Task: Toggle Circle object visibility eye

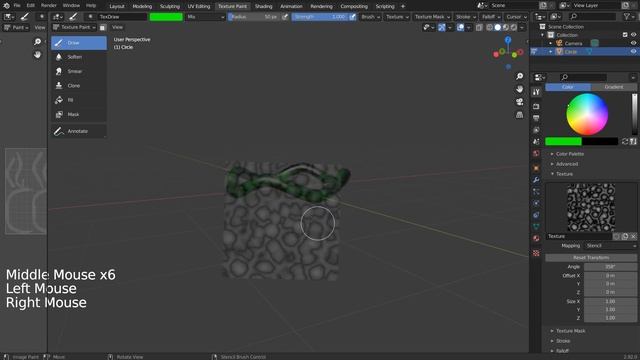Action: point(633,52)
